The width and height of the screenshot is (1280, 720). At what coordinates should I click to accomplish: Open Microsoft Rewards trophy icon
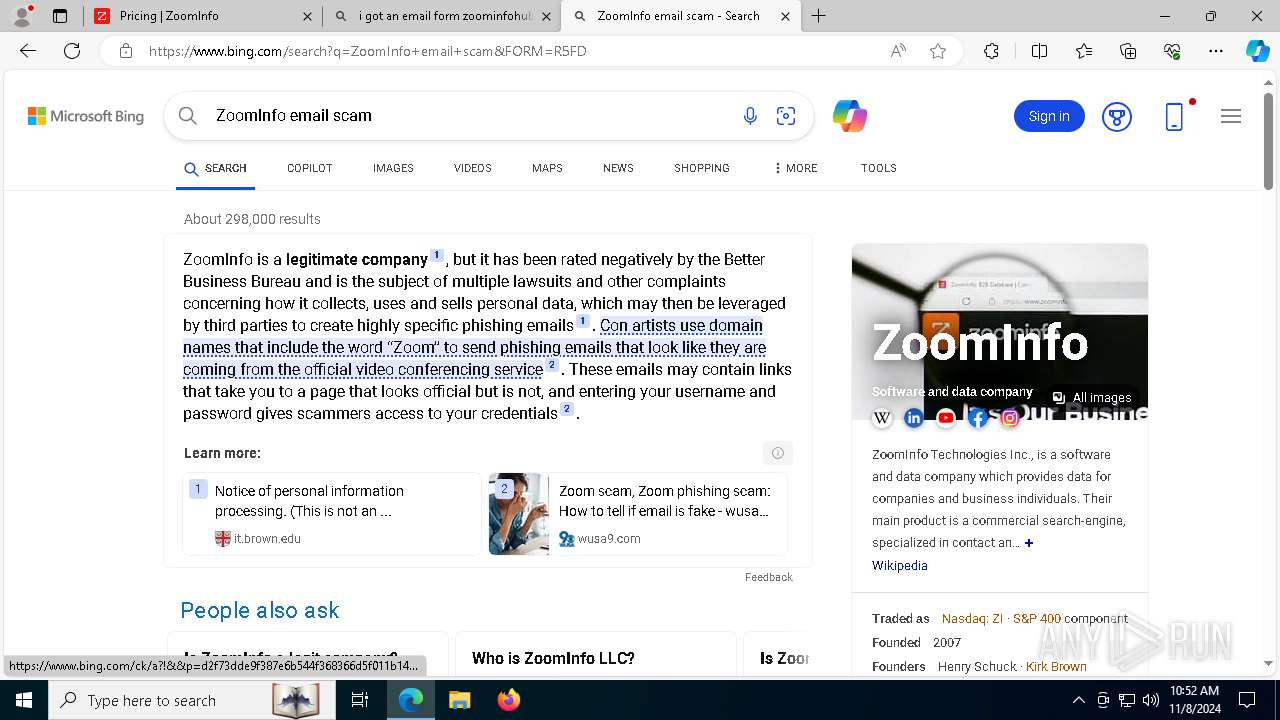1117,116
